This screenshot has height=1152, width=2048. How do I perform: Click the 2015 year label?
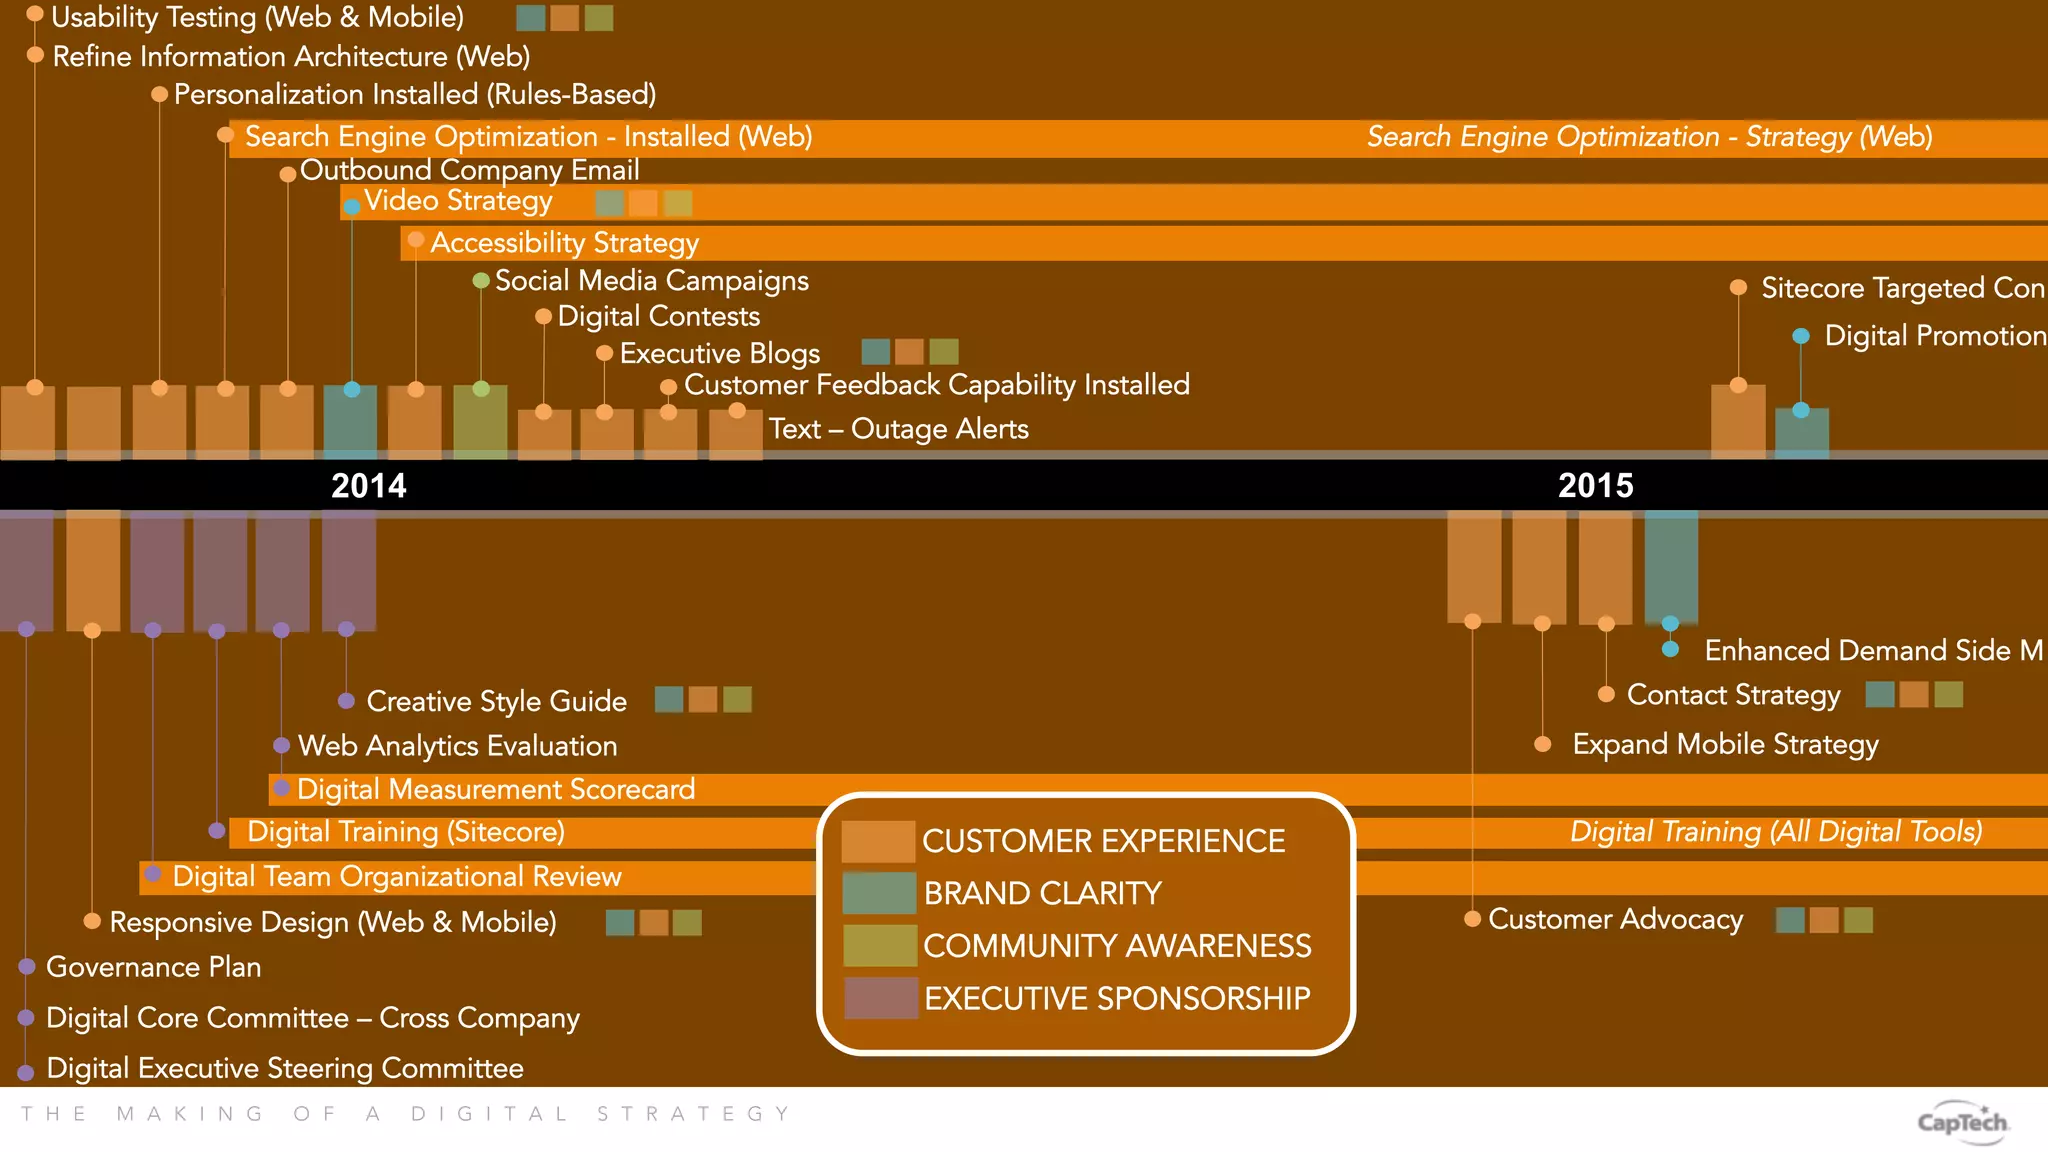pyautogui.click(x=1595, y=486)
